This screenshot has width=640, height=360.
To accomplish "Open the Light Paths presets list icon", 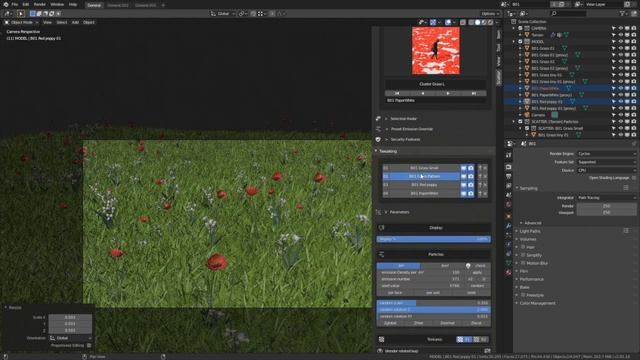I will click(626, 231).
